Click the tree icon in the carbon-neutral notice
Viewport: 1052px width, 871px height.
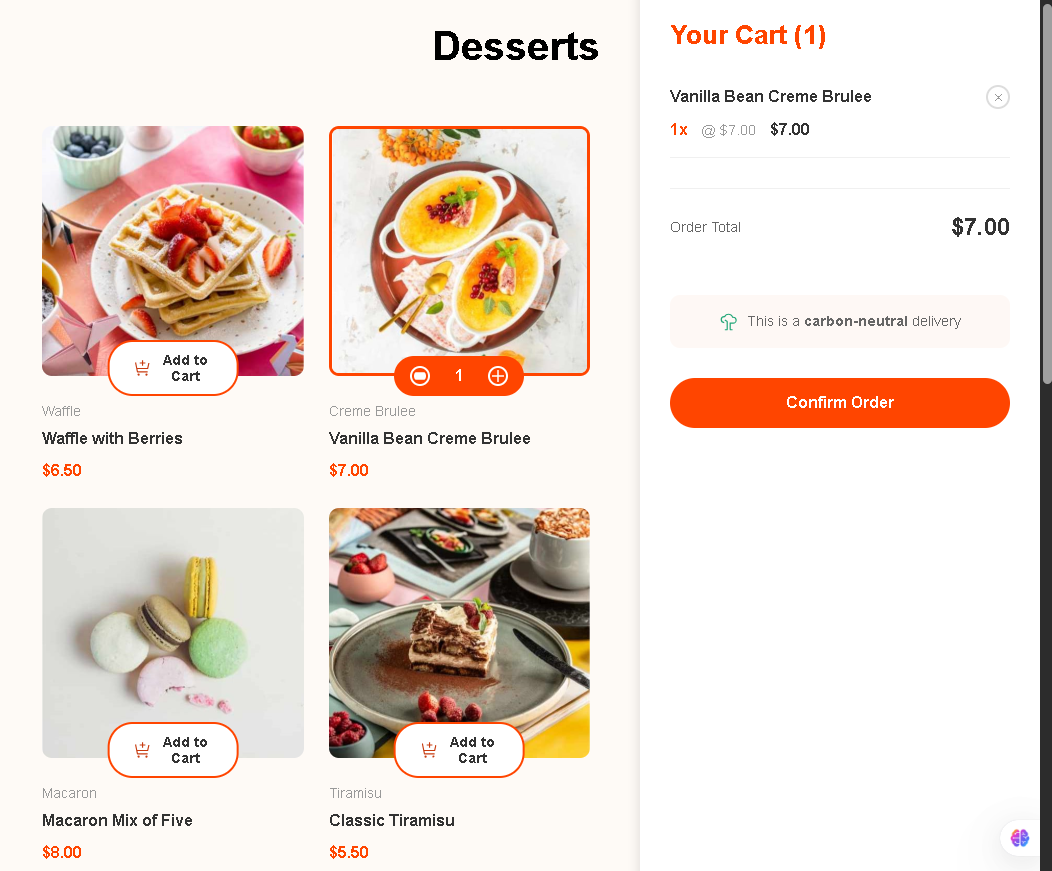(x=729, y=321)
